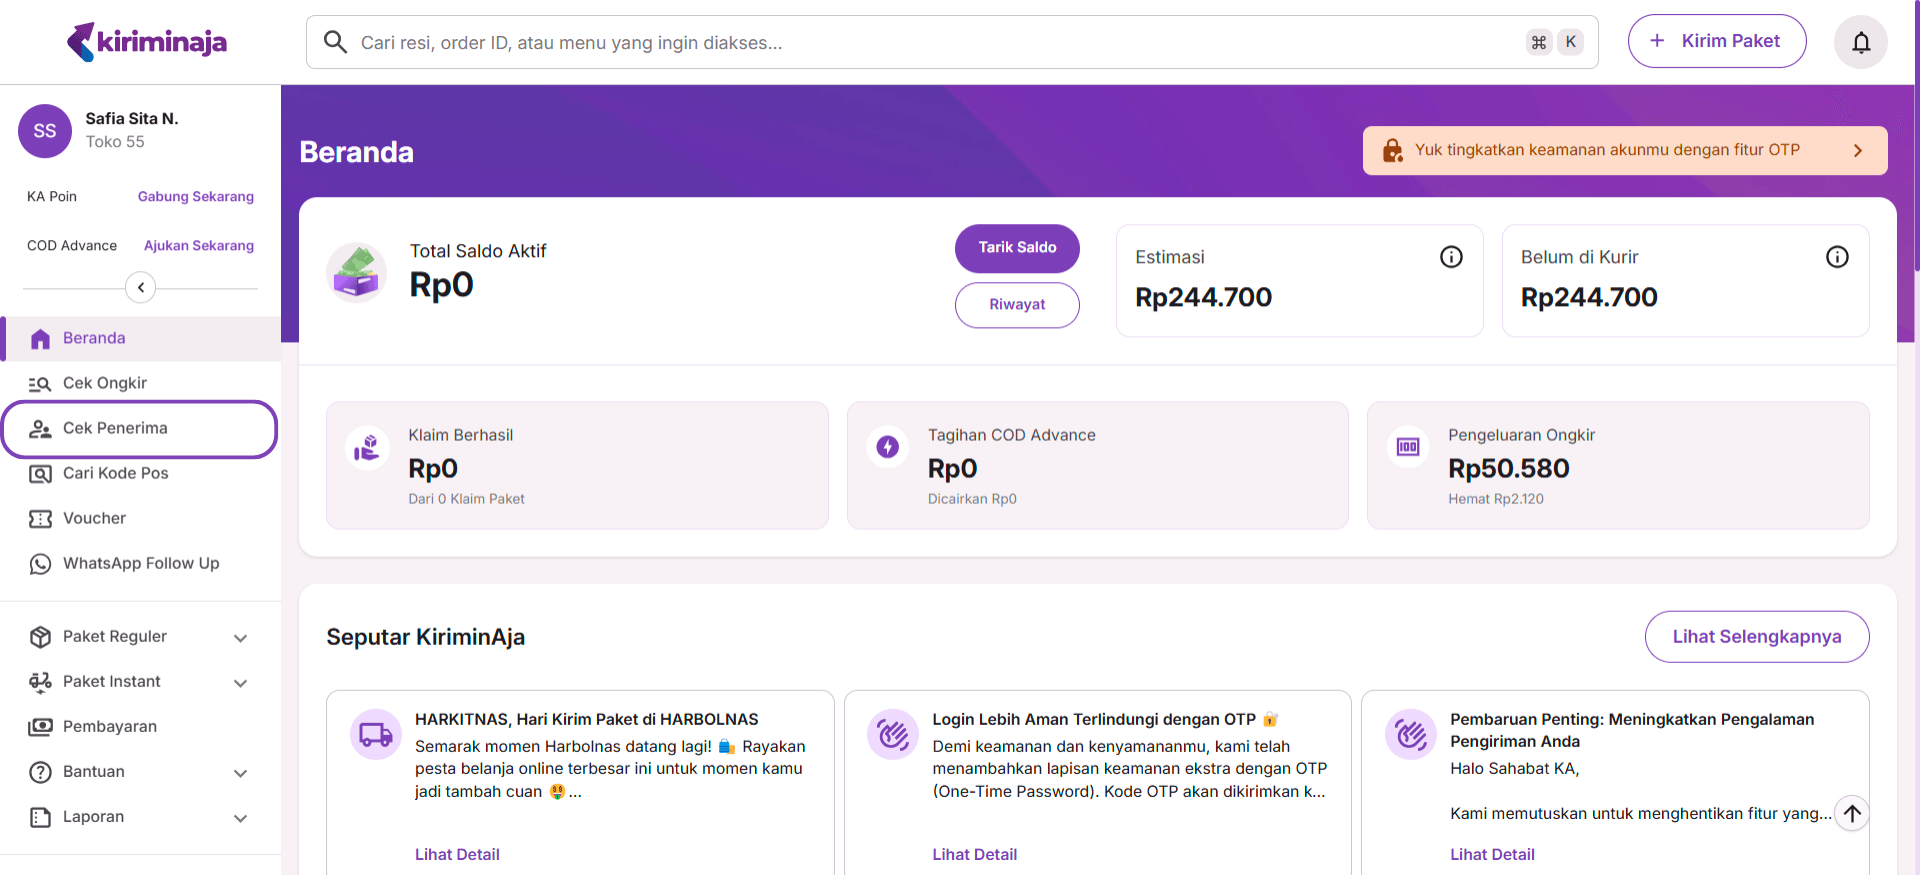Image resolution: width=1920 pixels, height=875 pixels.
Task: Click the WhatsApp Follow Up icon
Action: point(40,564)
